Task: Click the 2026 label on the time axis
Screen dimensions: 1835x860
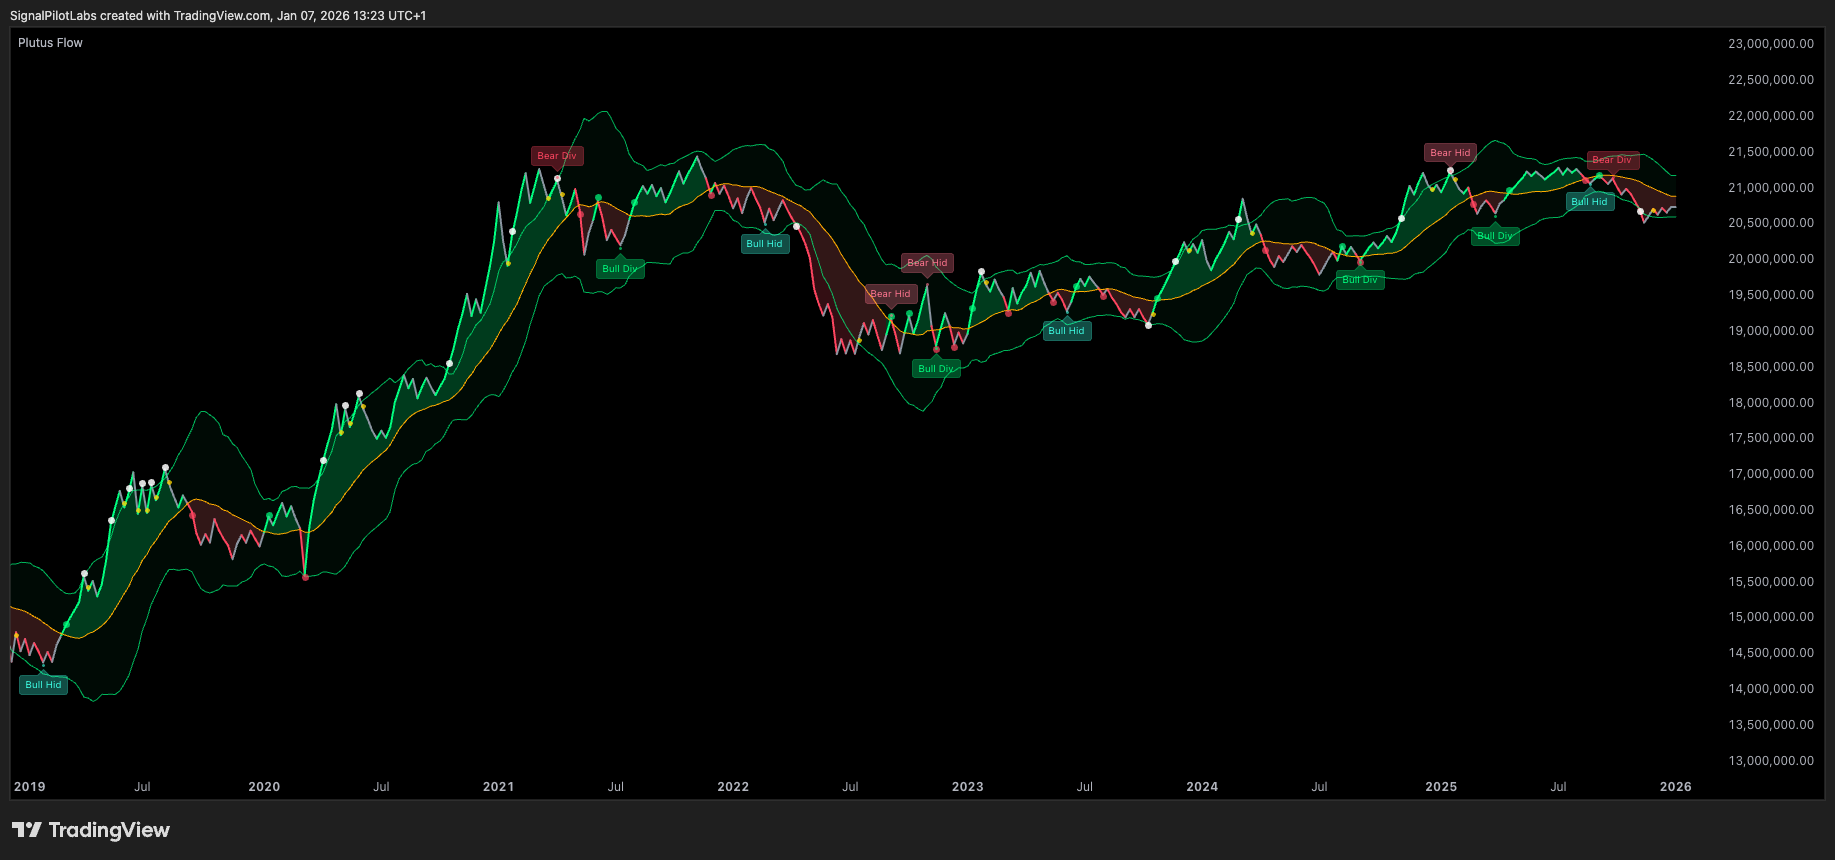Action: [x=1675, y=787]
